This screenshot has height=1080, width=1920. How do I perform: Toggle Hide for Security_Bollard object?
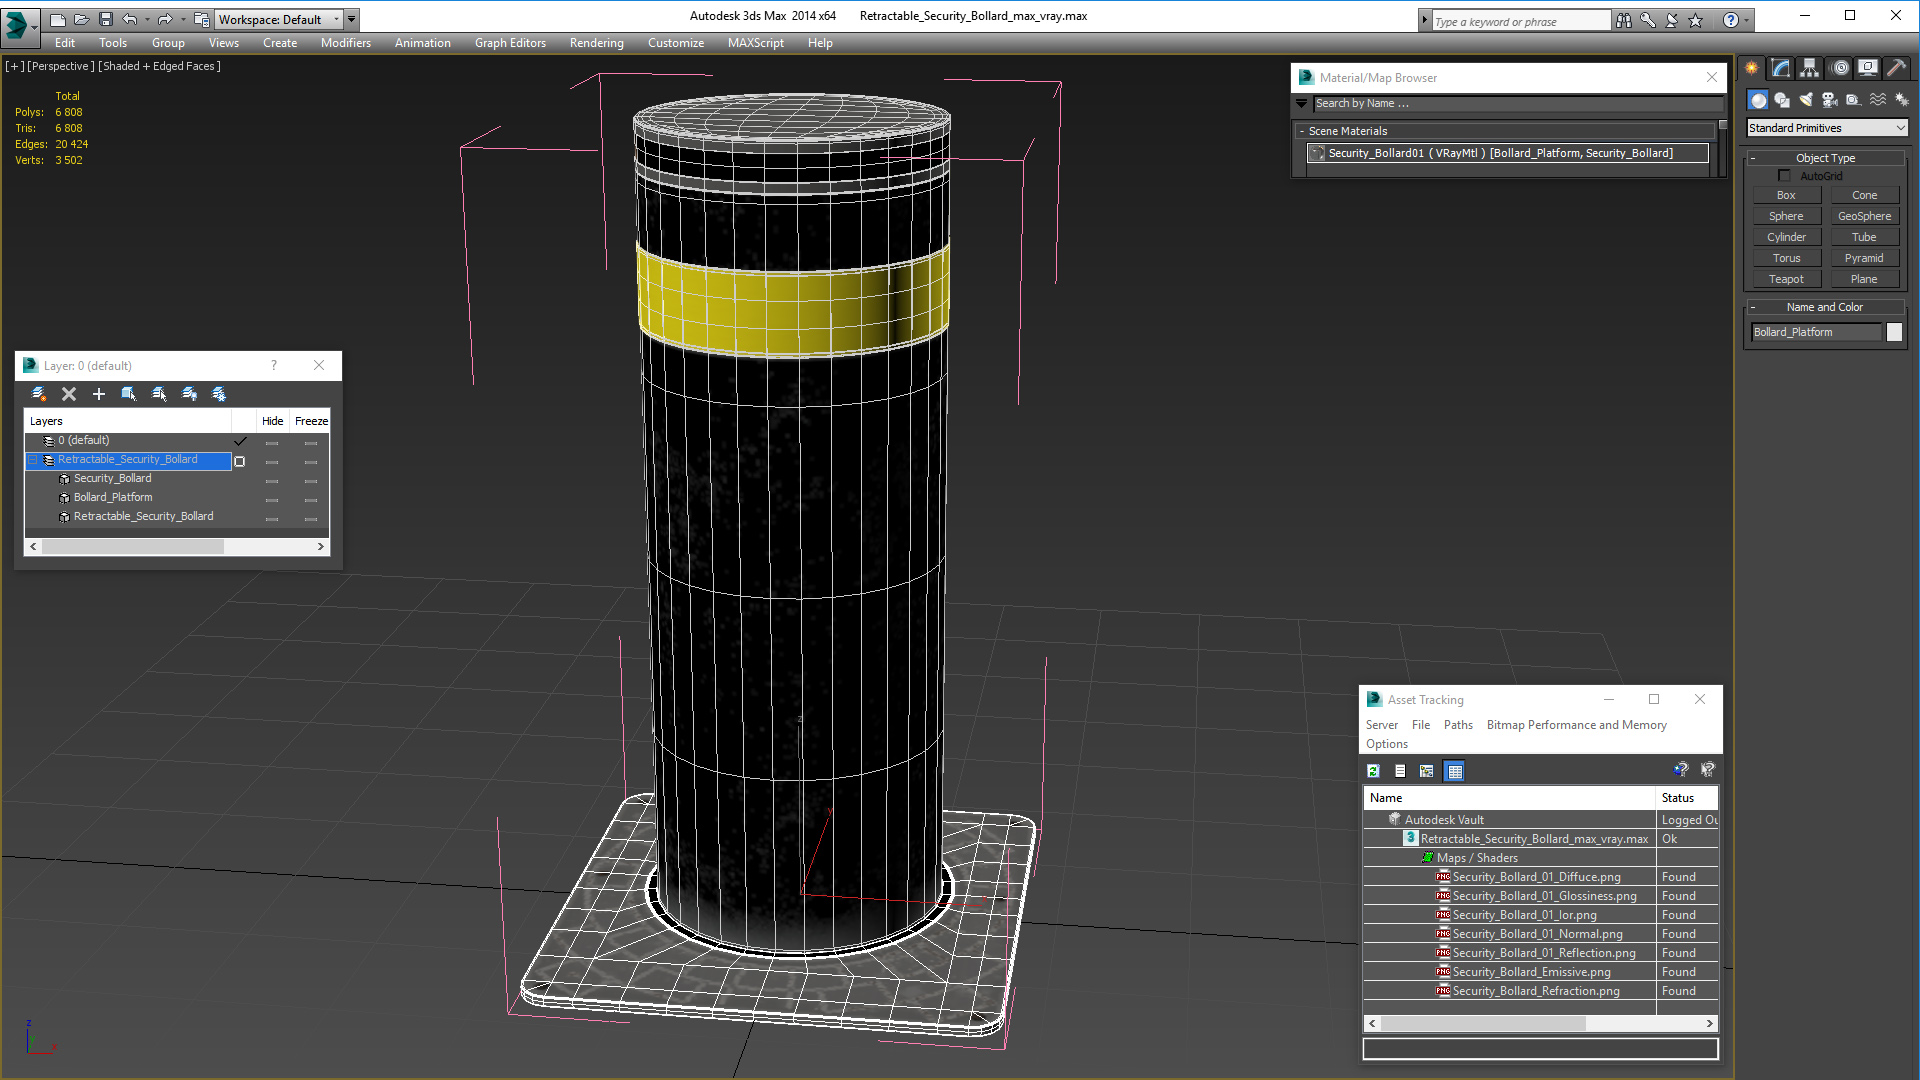[272, 480]
